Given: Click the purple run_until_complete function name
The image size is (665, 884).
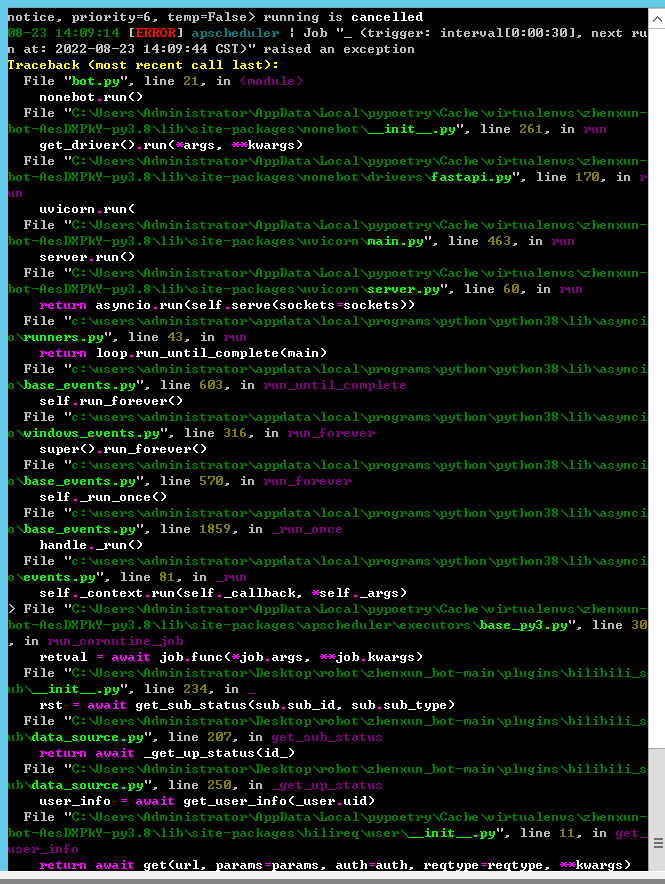Looking at the screenshot, I should [x=335, y=385].
